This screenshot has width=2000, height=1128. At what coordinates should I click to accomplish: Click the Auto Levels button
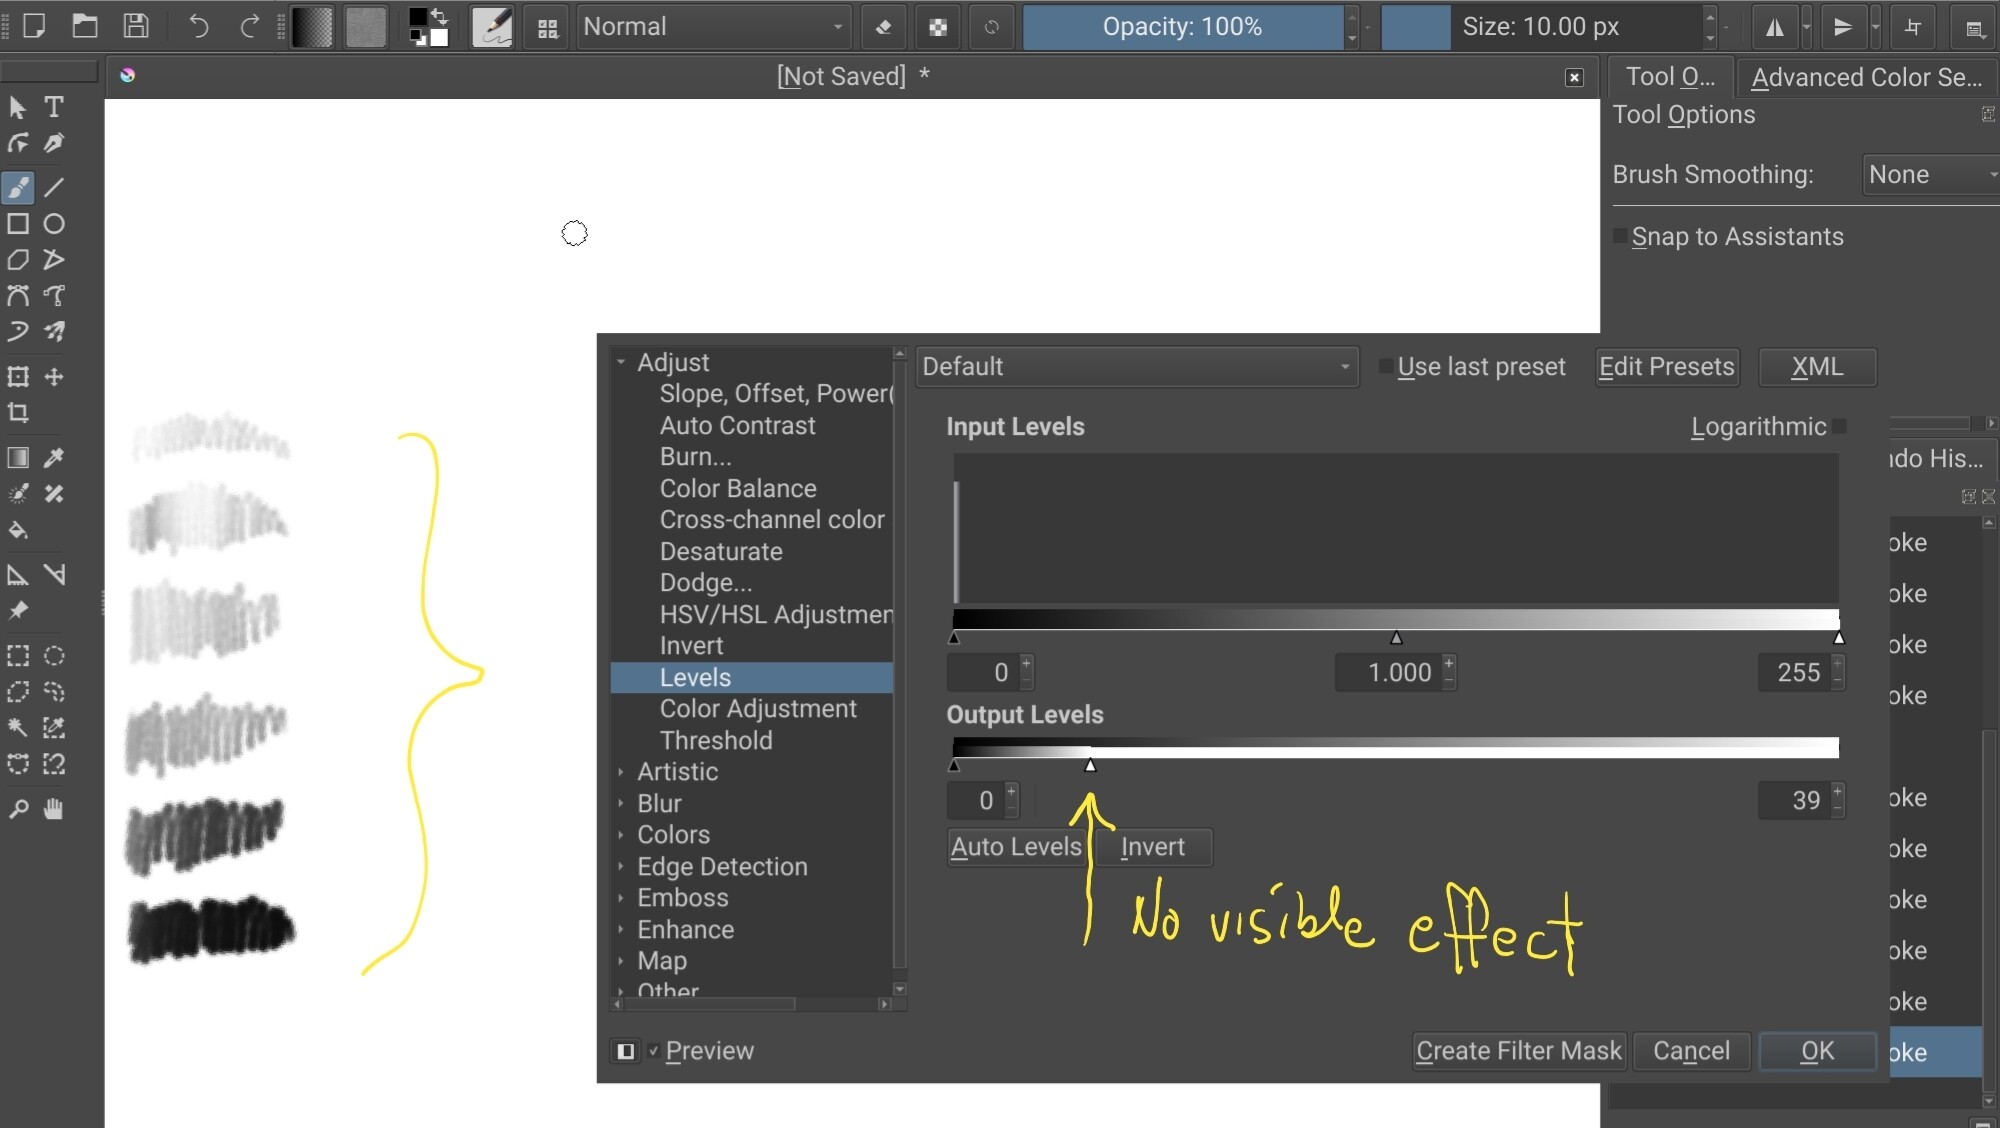coord(1016,847)
